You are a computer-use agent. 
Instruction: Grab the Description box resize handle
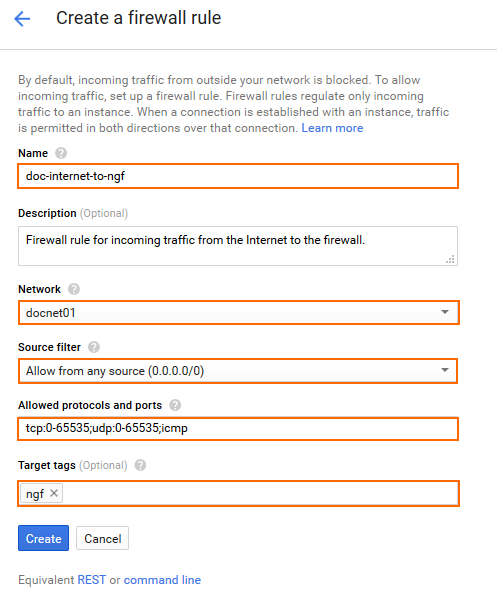pyautogui.click(x=450, y=260)
